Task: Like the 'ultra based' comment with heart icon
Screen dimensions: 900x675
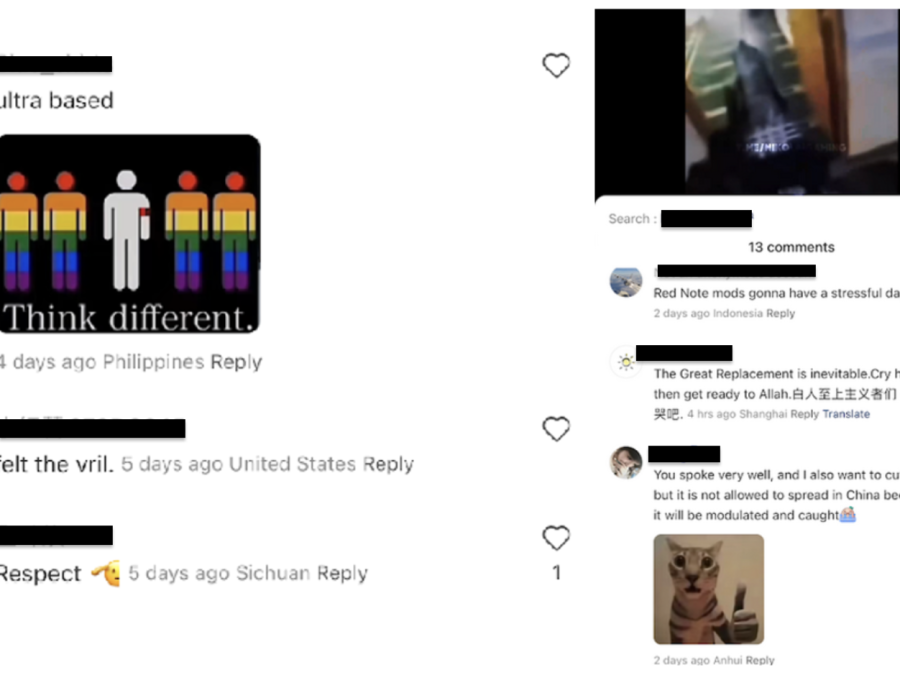Action: click(x=556, y=65)
